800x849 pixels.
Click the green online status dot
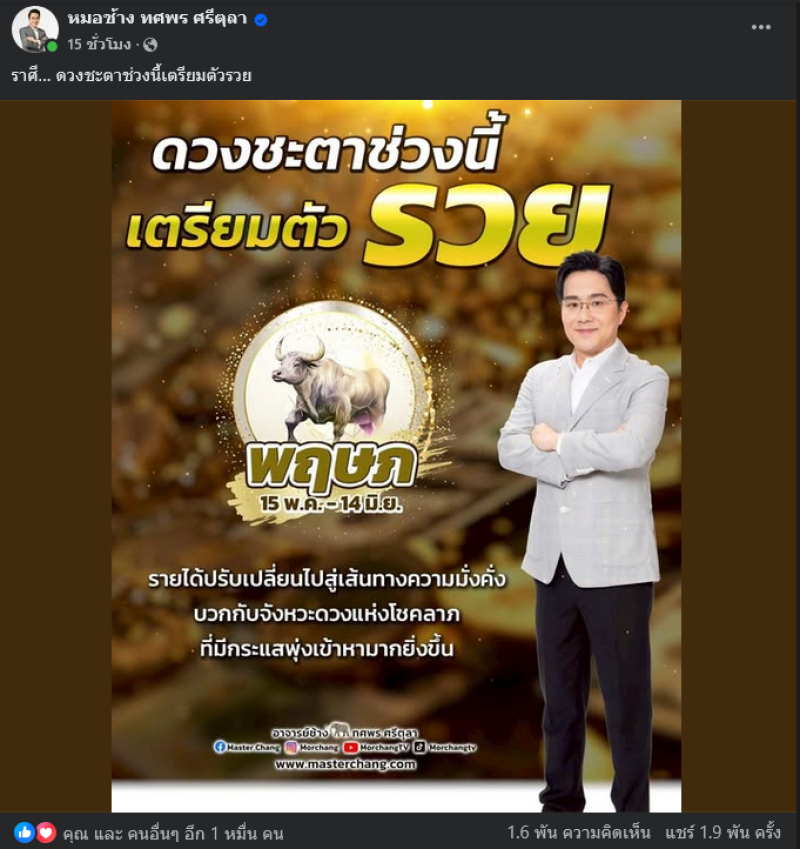click(52, 47)
